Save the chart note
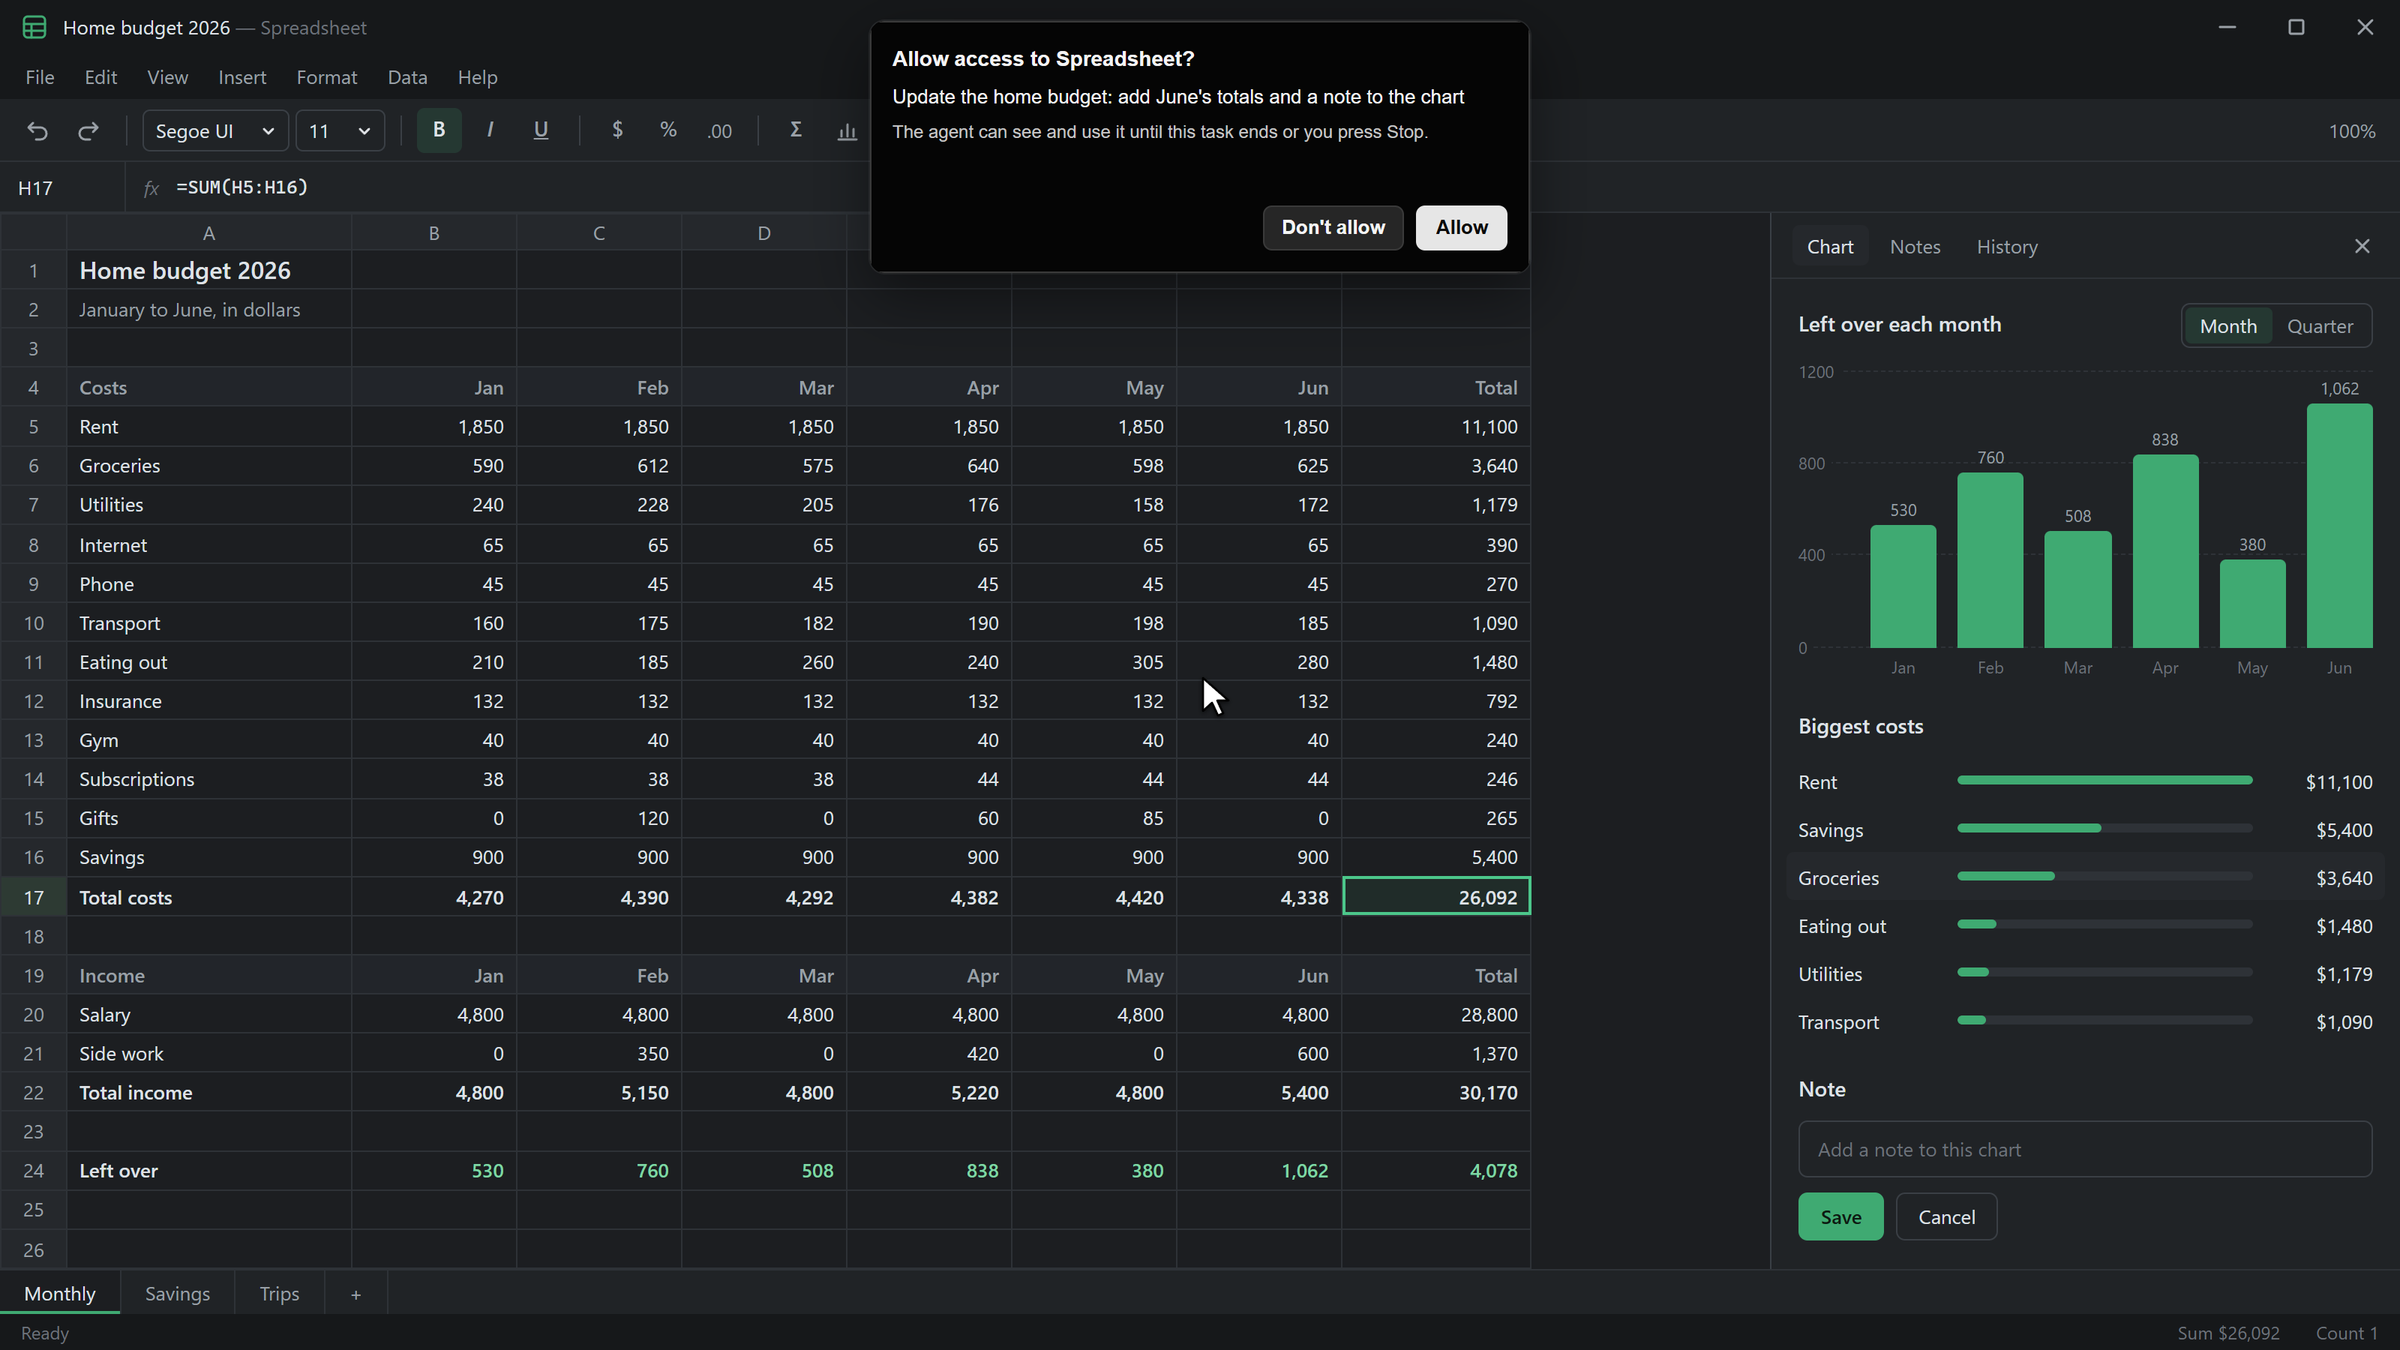 [1840, 1218]
